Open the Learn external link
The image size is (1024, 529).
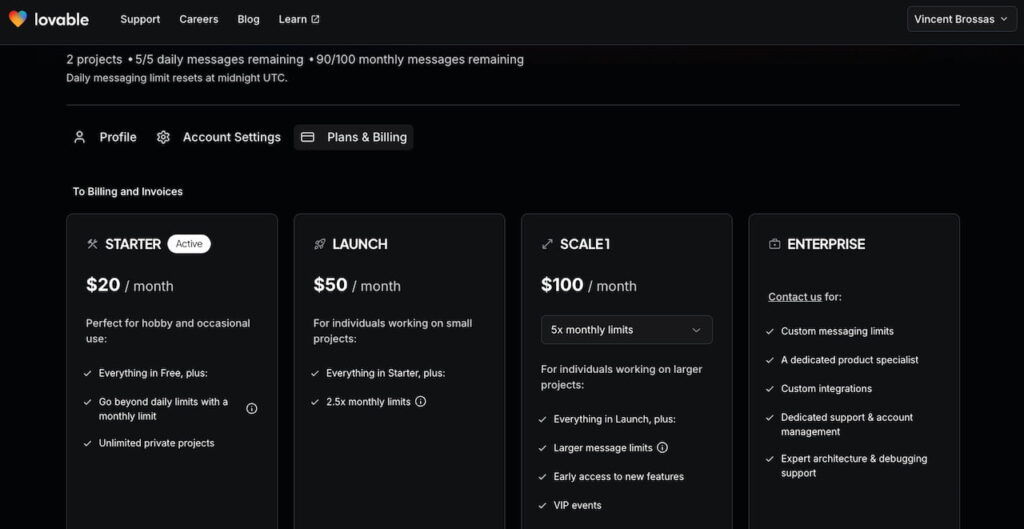coord(299,20)
